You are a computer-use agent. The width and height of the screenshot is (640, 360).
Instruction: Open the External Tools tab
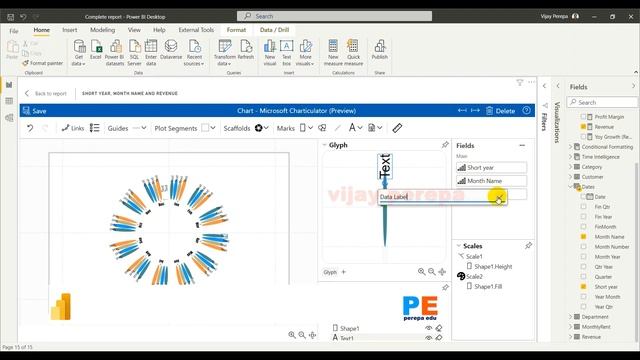[196, 30]
